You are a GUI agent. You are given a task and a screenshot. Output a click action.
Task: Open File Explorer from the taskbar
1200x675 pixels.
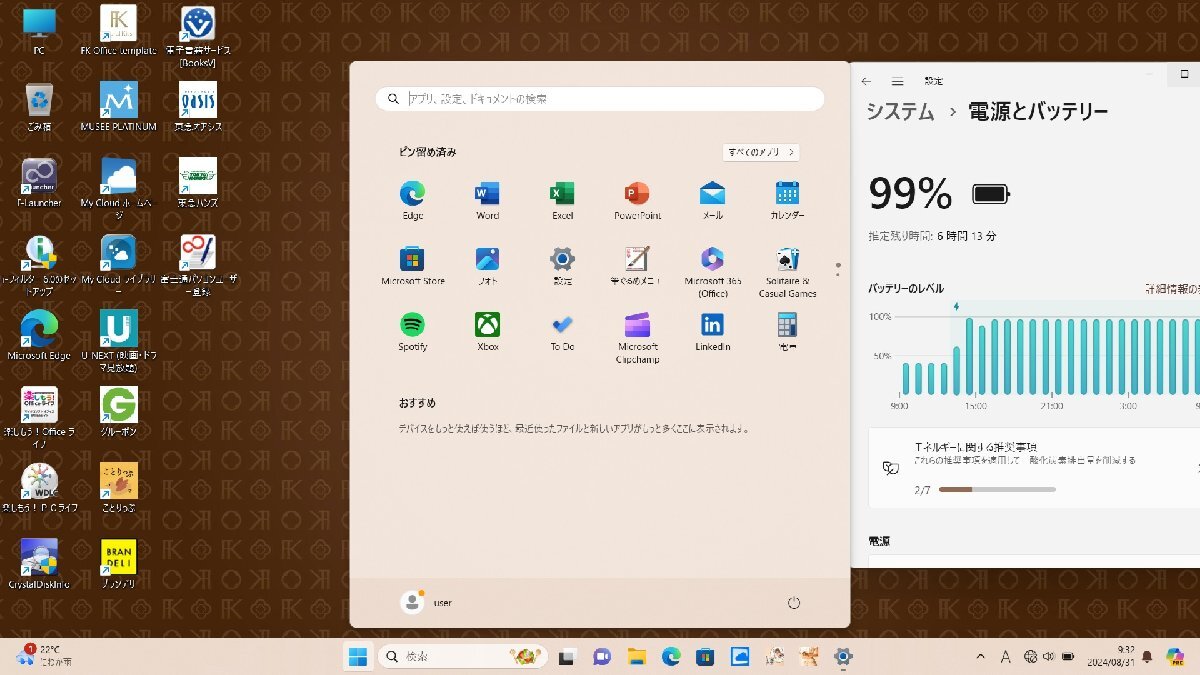(x=636, y=656)
